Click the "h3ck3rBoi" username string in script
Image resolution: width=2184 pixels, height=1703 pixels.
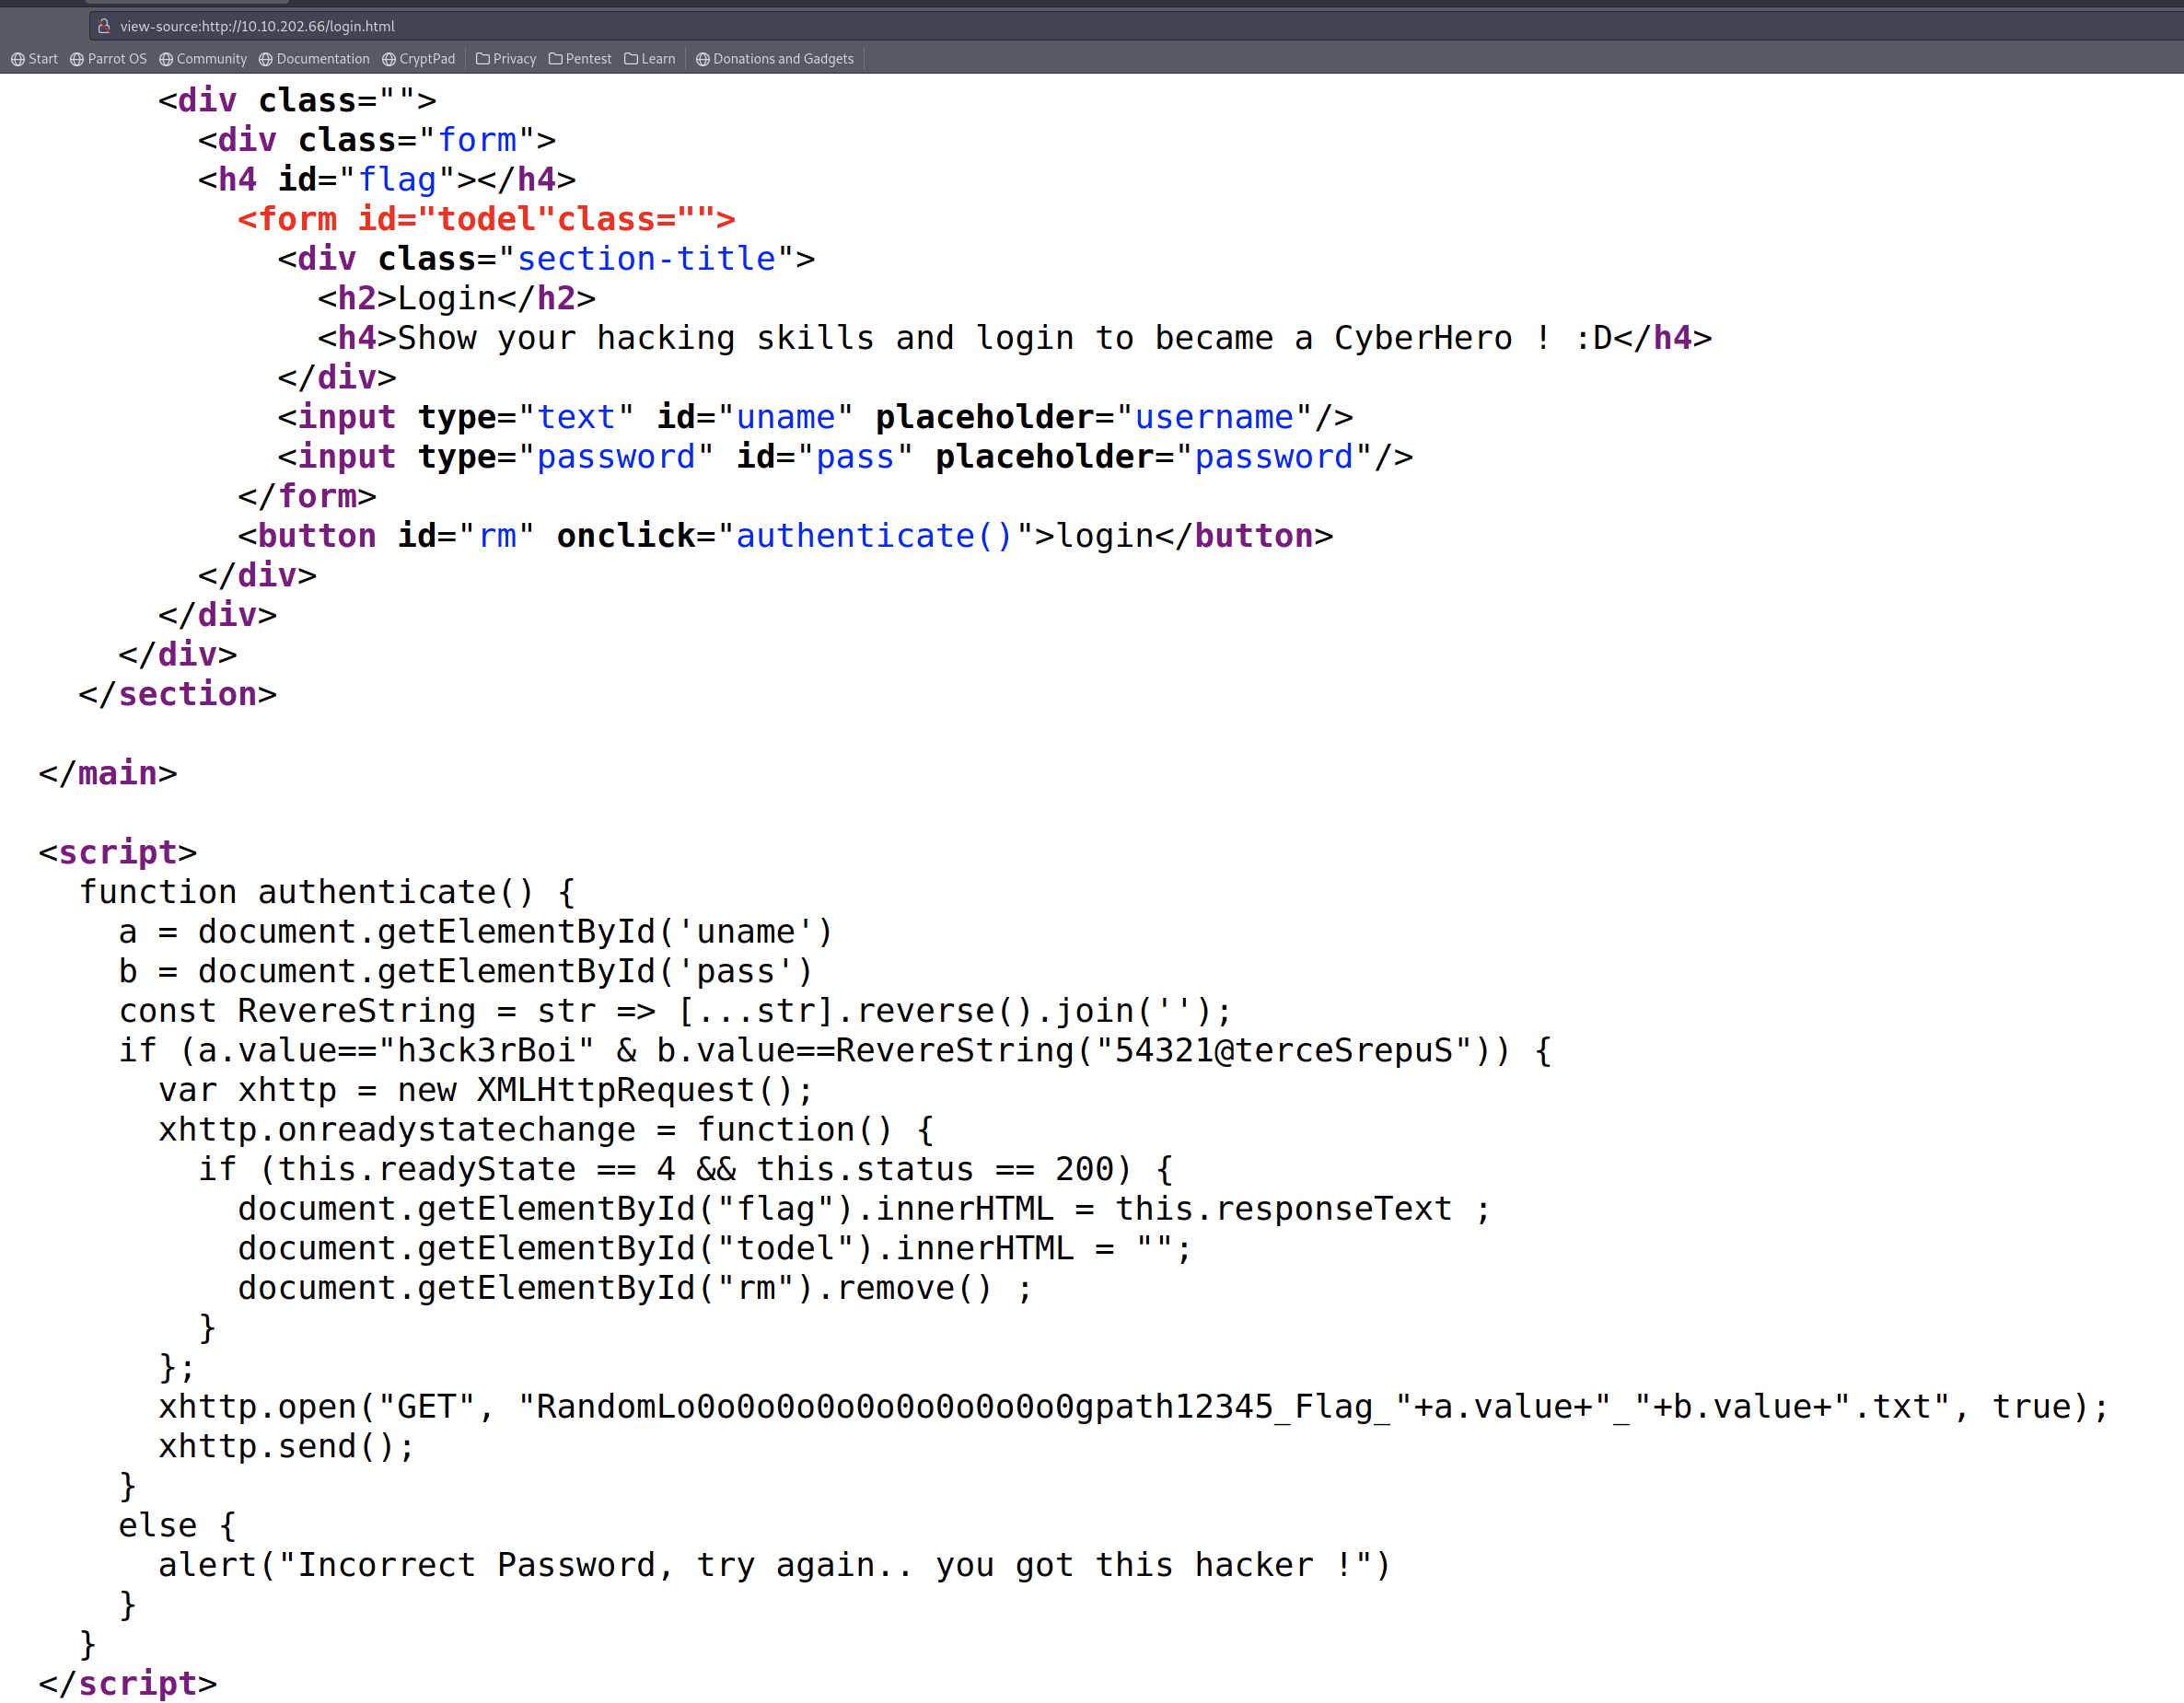click(486, 1051)
